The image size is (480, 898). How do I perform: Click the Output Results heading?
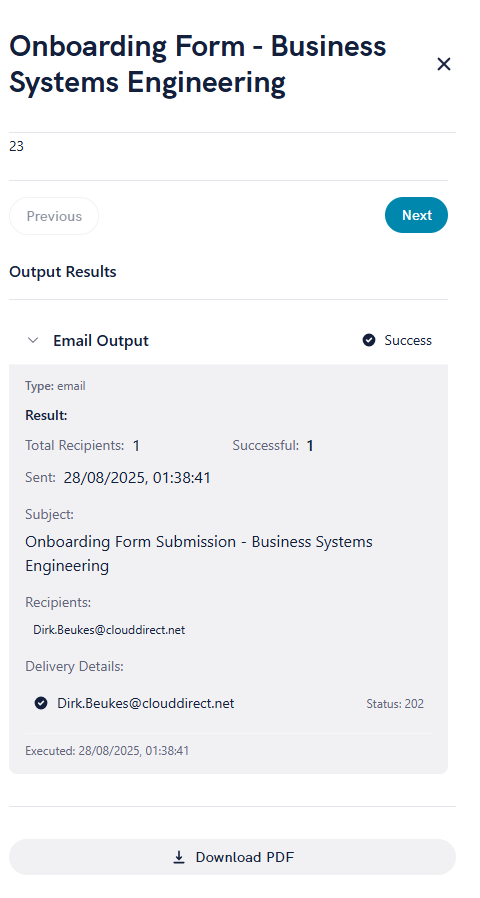(62, 271)
